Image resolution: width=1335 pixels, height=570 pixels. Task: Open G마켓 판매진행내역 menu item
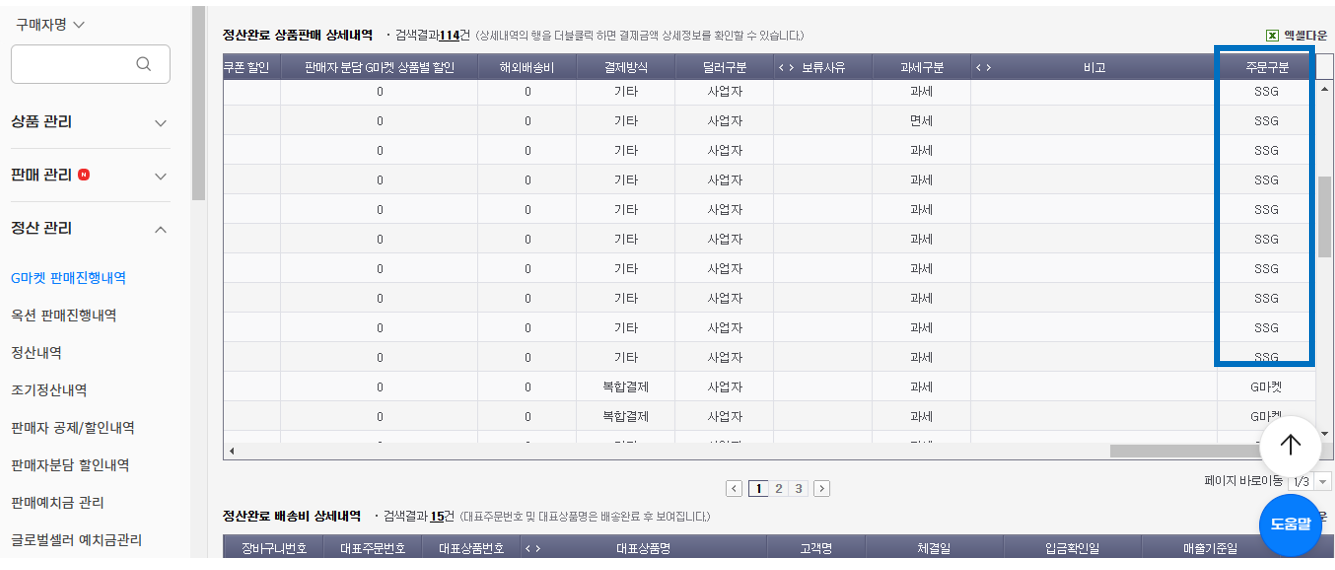click(x=68, y=278)
